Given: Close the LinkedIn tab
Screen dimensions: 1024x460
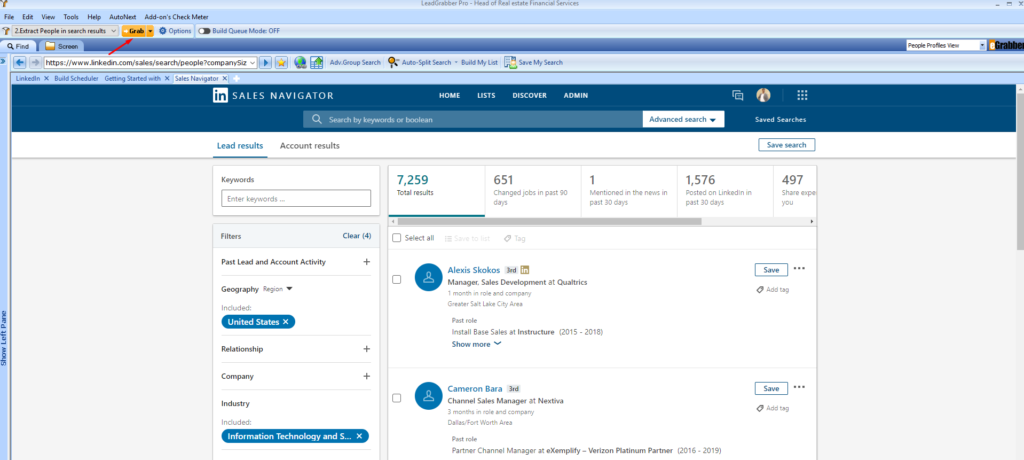Looking at the screenshot, I should tap(46, 78).
